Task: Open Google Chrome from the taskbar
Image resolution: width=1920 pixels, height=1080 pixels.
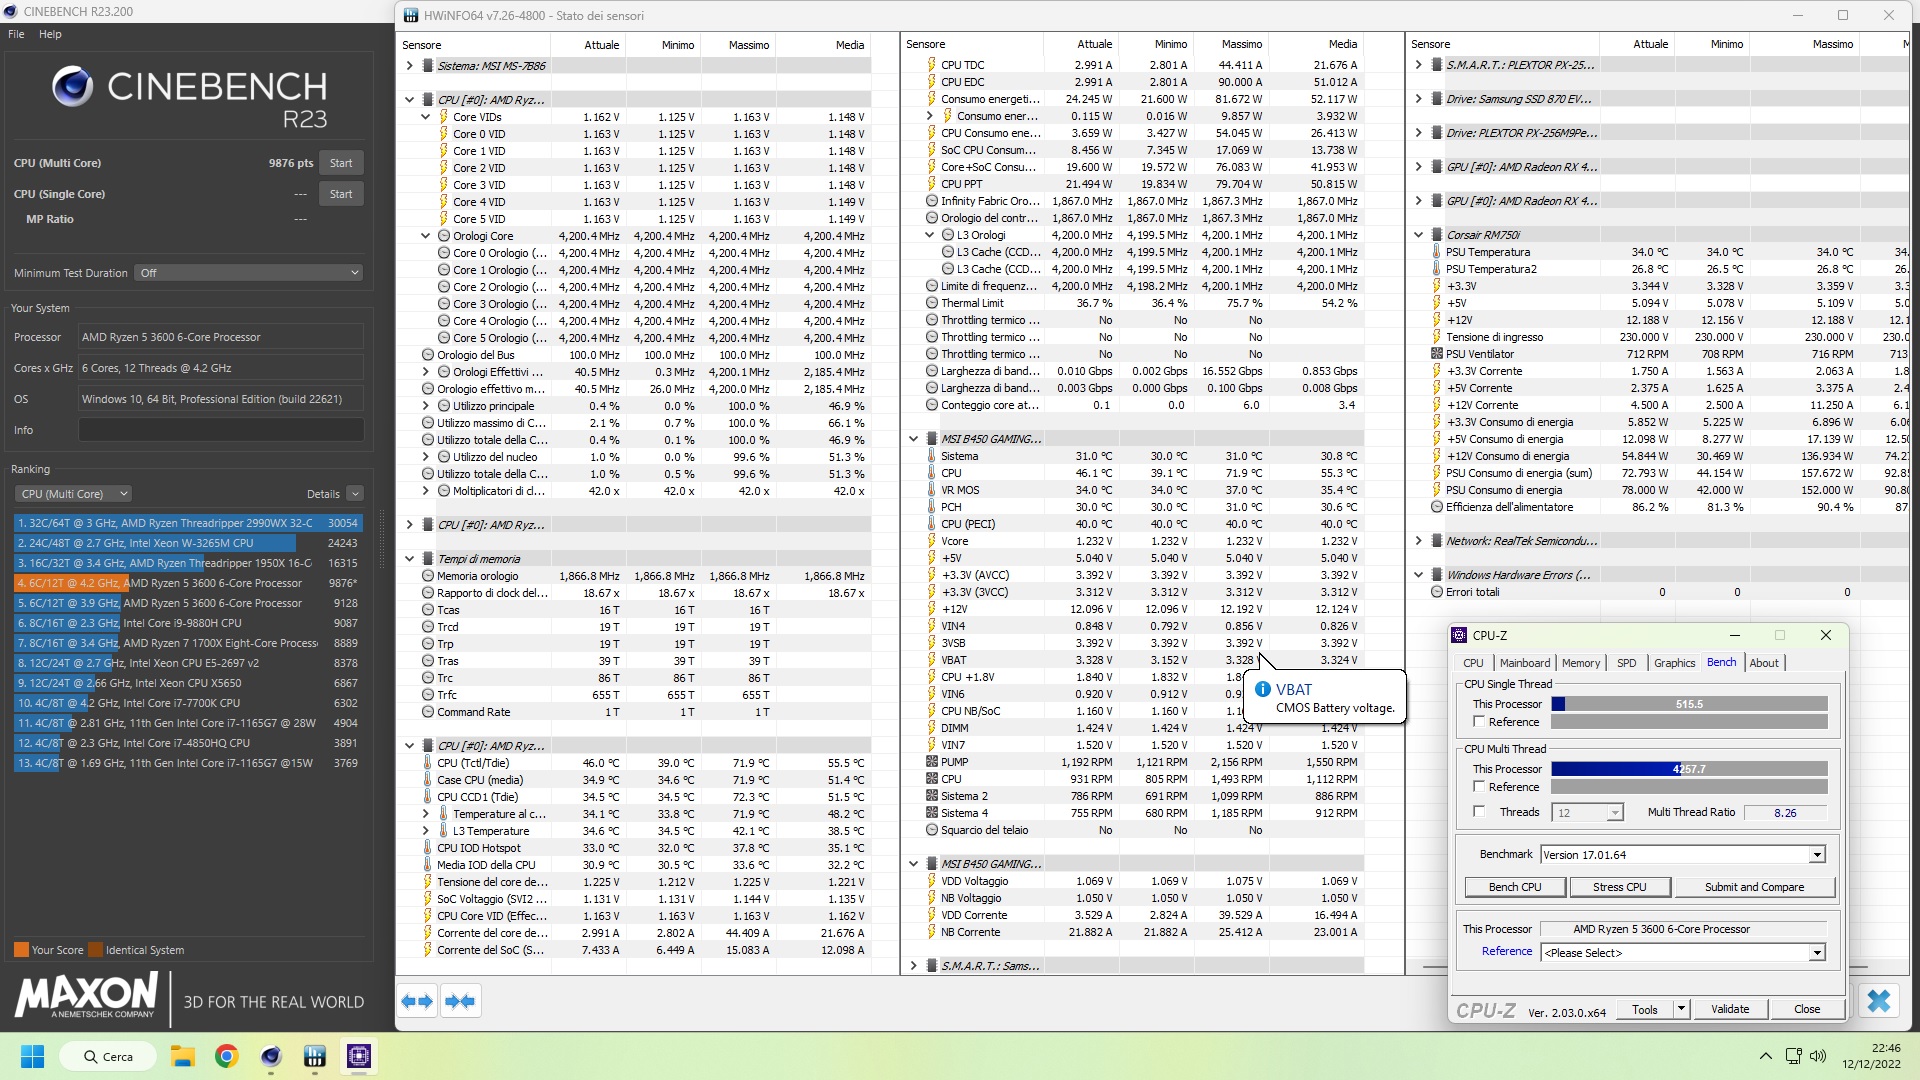Action: click(x=226, y=1056)
